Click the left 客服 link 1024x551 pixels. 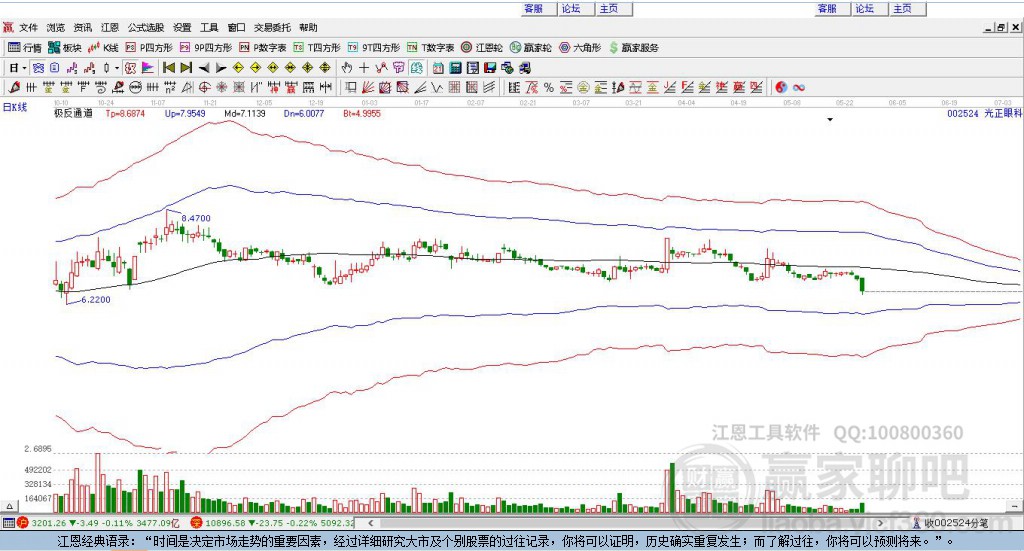tap(534, 8)
